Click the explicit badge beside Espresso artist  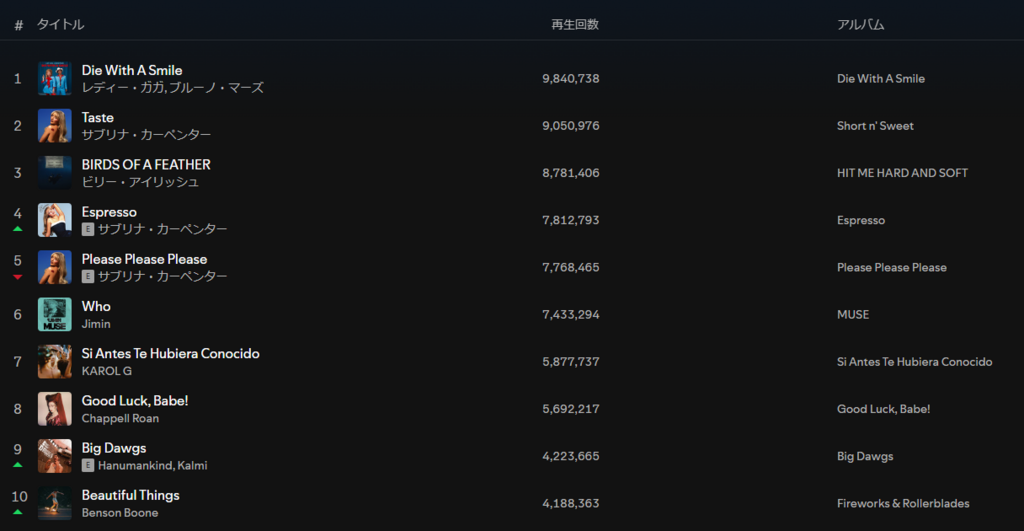point(88,229)
